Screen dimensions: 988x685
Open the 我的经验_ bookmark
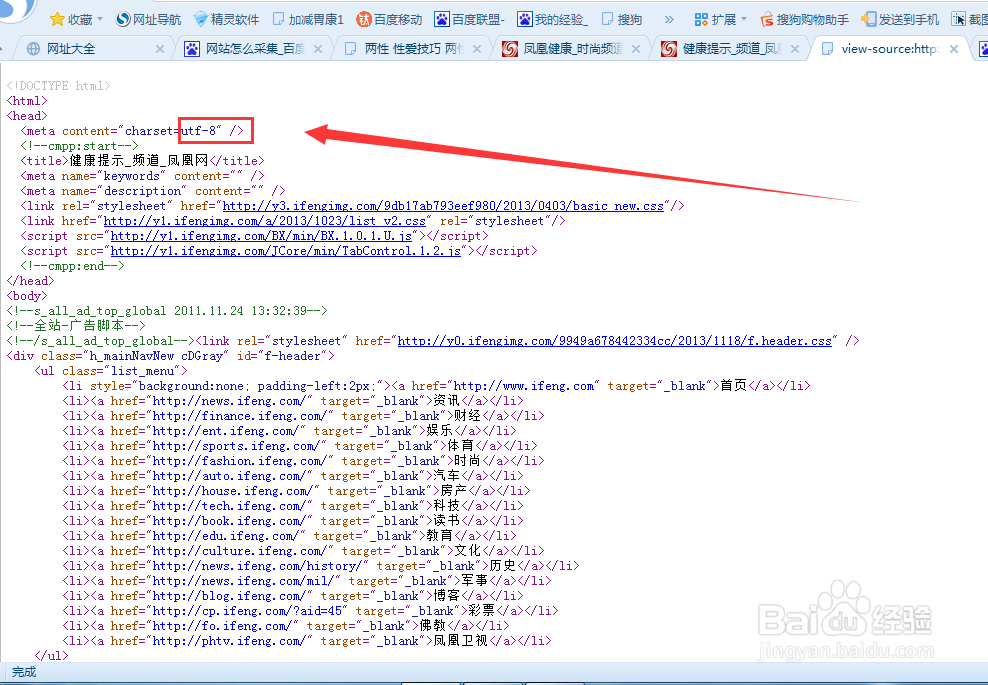coord(552,20)
